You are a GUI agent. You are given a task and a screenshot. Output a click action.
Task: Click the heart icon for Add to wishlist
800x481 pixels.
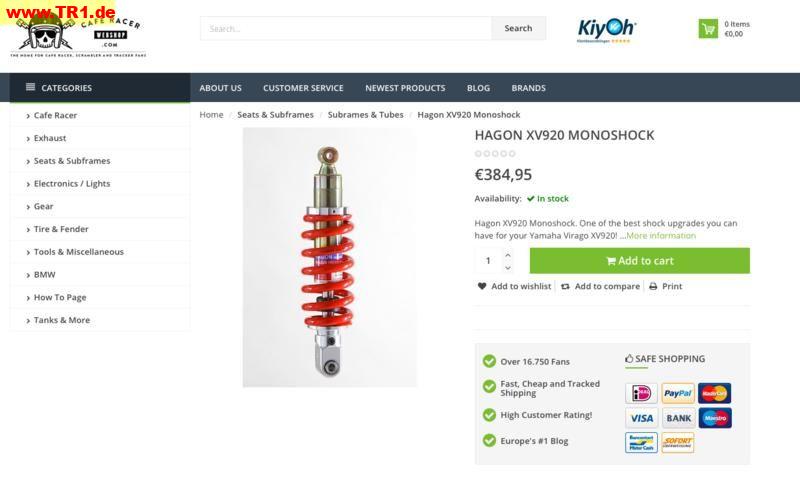coord(482,286)
